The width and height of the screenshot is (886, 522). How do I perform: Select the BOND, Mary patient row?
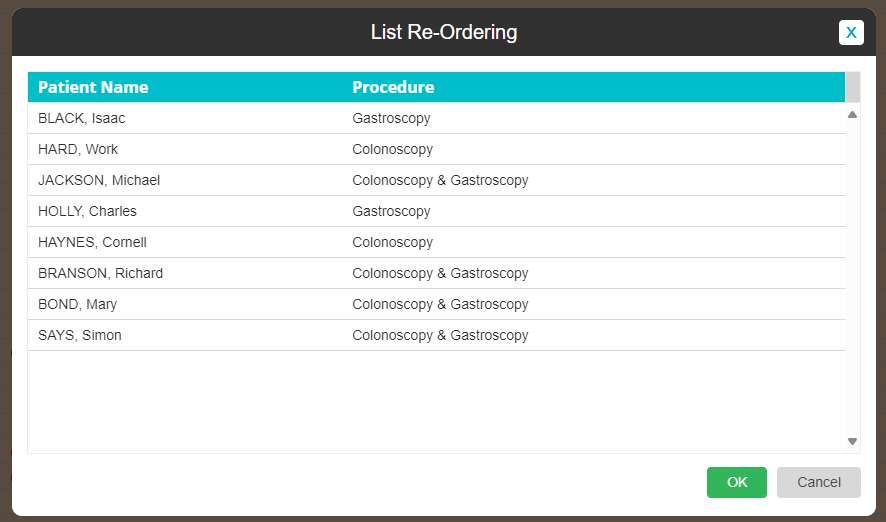pos(436,304)
